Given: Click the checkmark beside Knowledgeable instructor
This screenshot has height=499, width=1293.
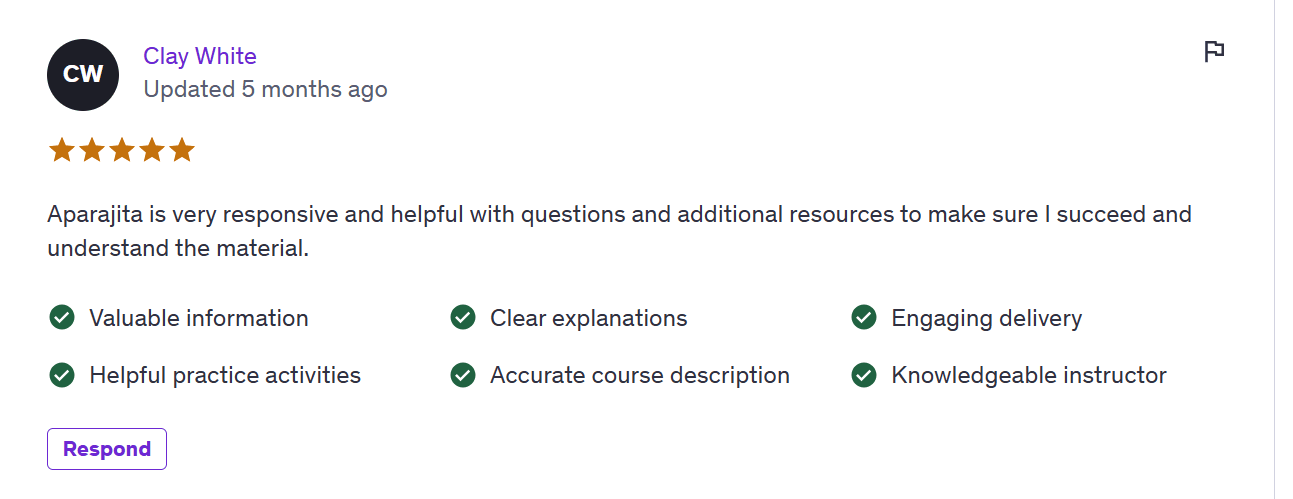Looking at the screenshot, I should pyautogui.click(x=864, y=375).
